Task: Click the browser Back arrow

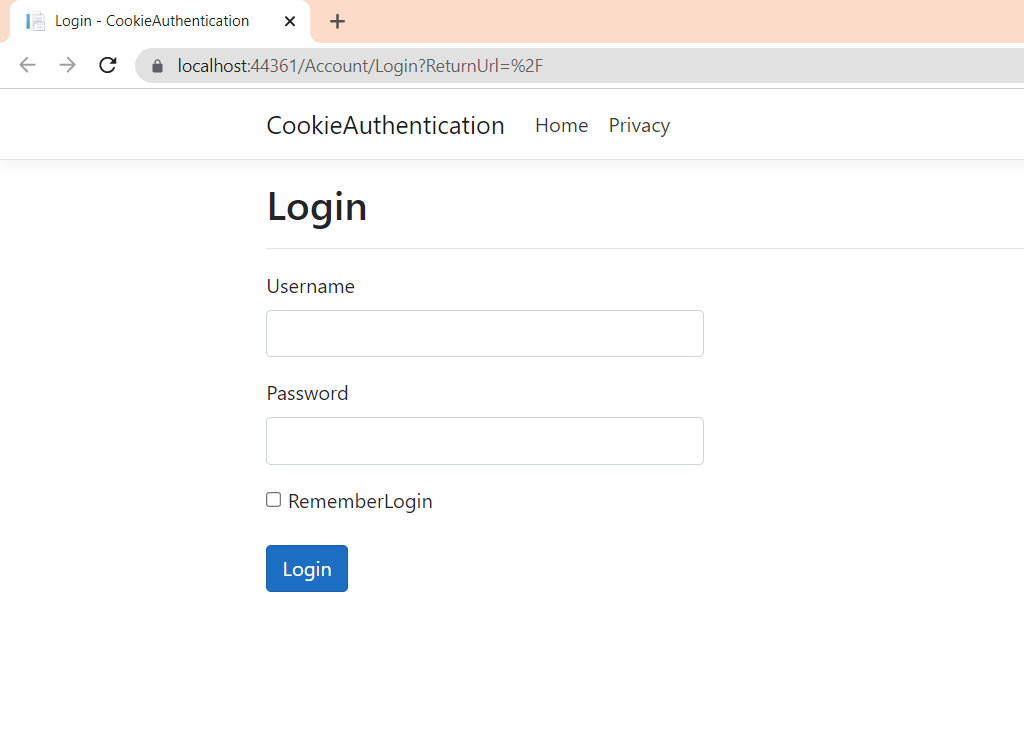Action: (x=28, y=66)
